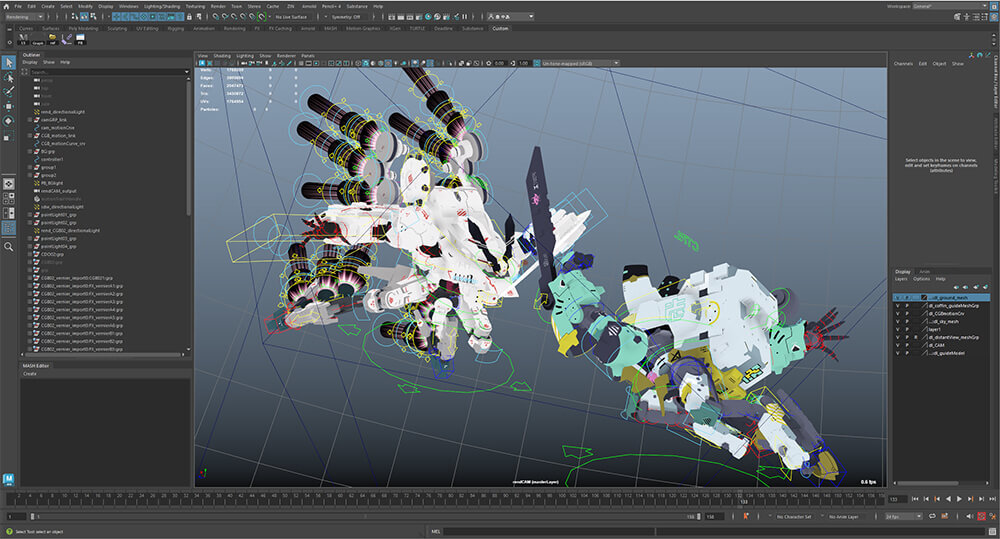Click the set character key icon near range slider
1000x539 pixels.
(745, 517)
